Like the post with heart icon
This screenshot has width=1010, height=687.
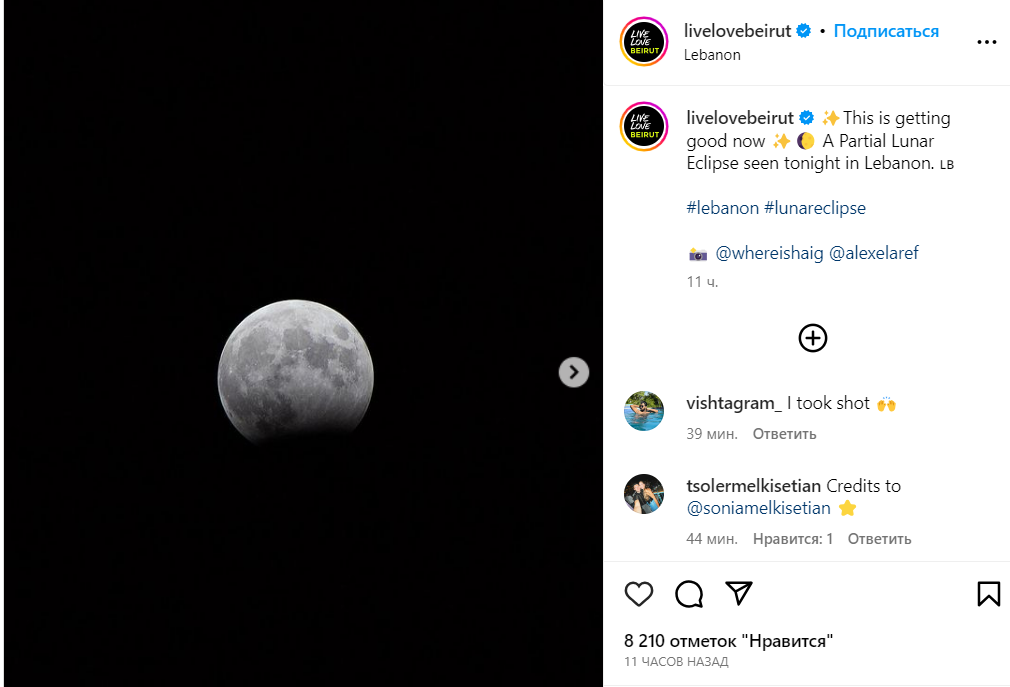point(639,594)
